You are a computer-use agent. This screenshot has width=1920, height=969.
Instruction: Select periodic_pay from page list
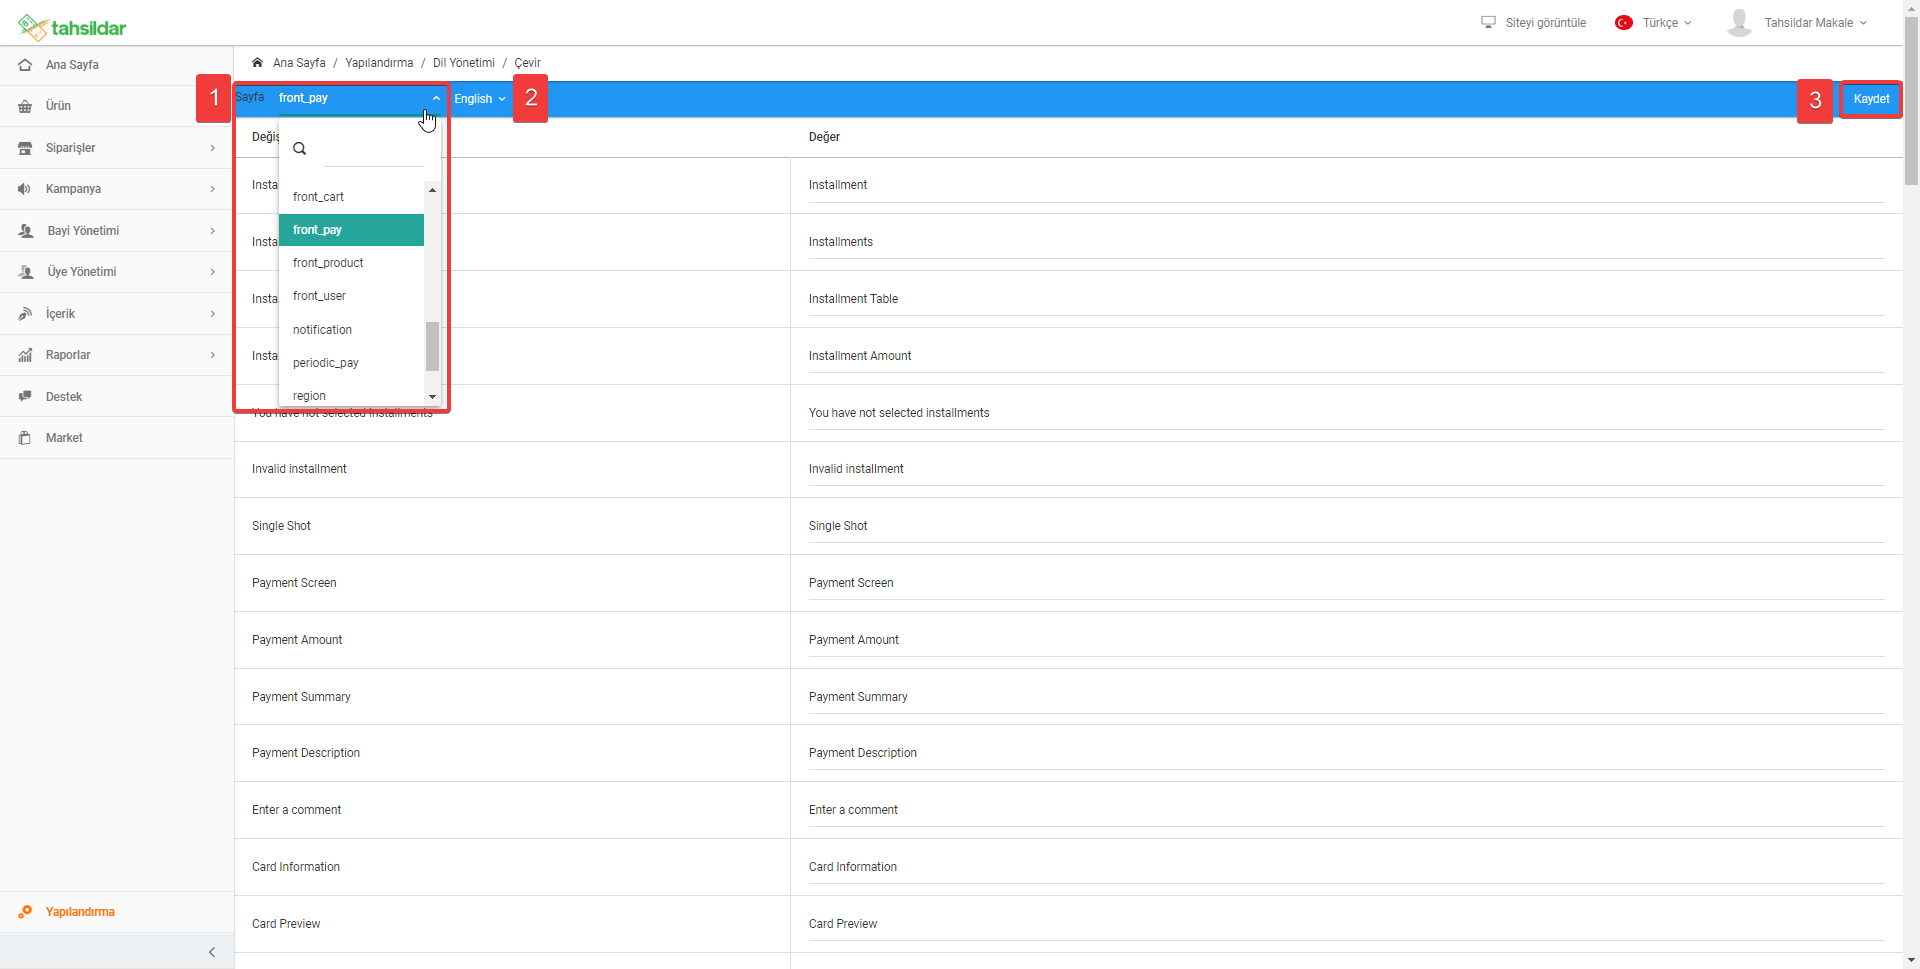pos(351,363)
